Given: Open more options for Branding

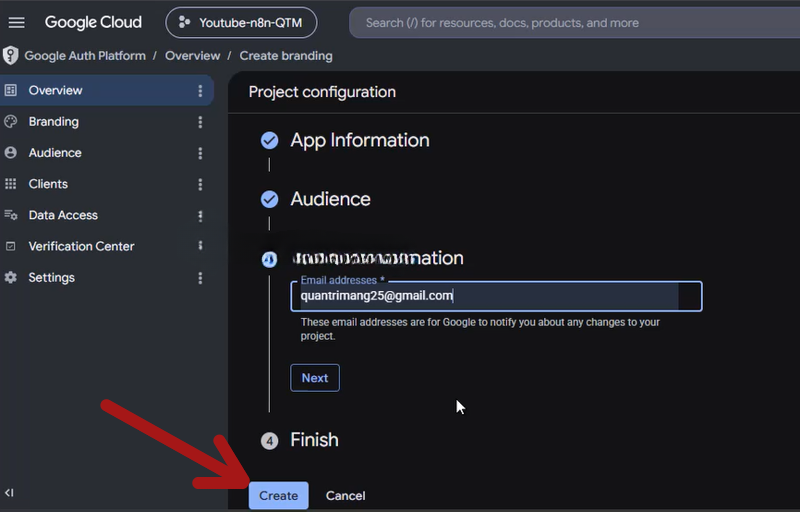Looking at the screenshot, I should [200, 122].
